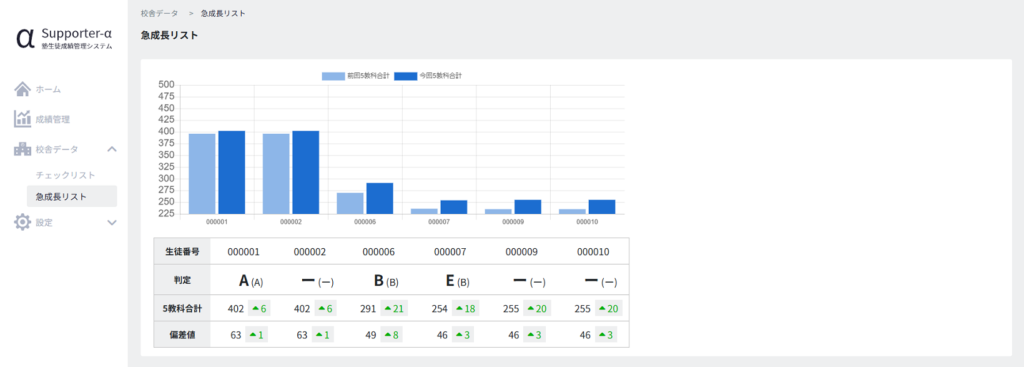Click the 設定 gear icon
Image resolution: width=1024 pixels, height=367 pixels.
point(22,223)
